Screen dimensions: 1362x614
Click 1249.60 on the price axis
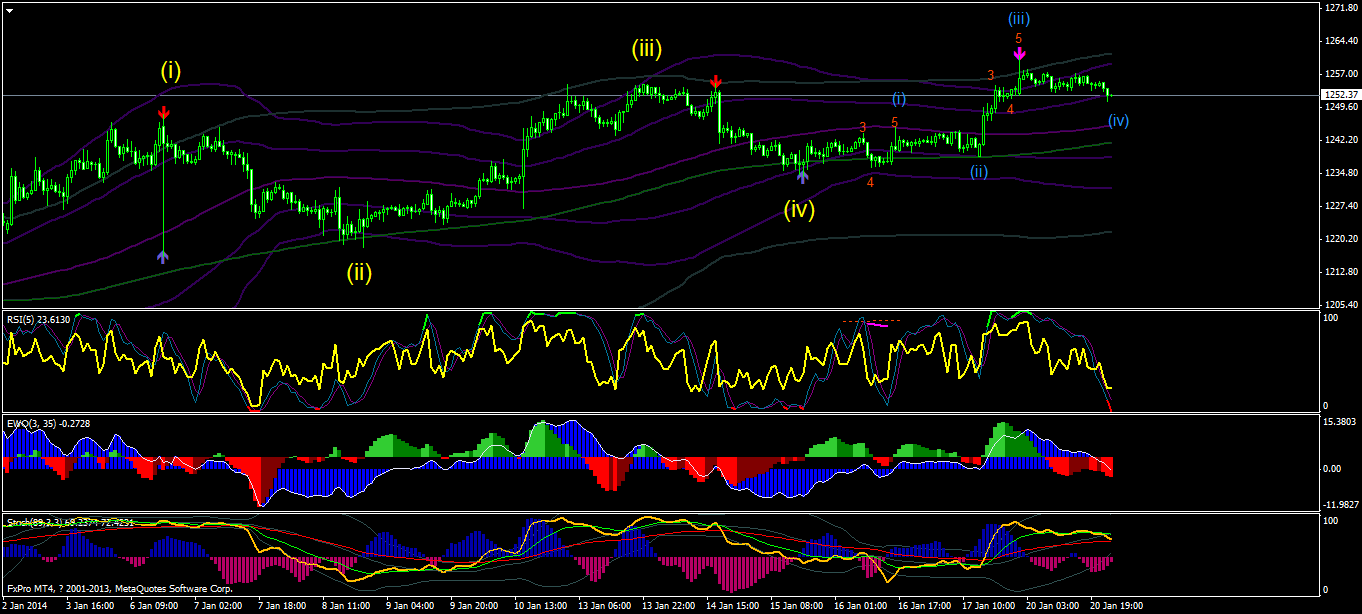pyautogui.click(x=1339, y=107)
